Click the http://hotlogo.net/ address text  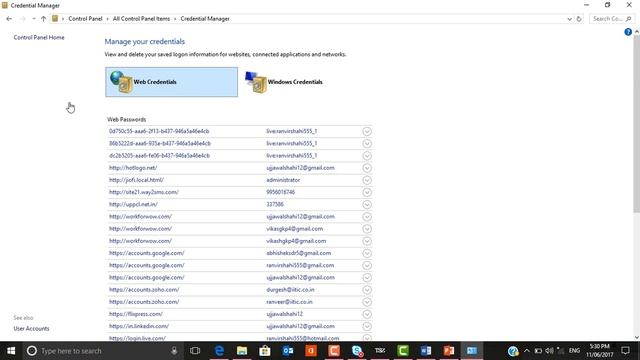[x=133, y=168]
